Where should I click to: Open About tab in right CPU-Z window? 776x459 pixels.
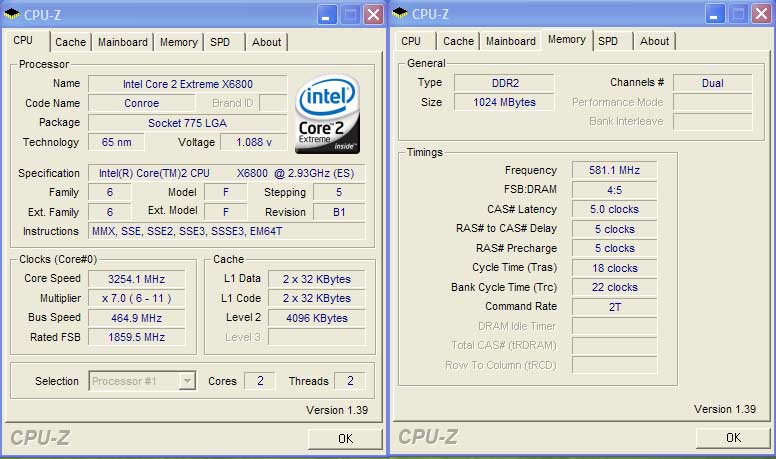pyautogui.click(x=654, y=41)
